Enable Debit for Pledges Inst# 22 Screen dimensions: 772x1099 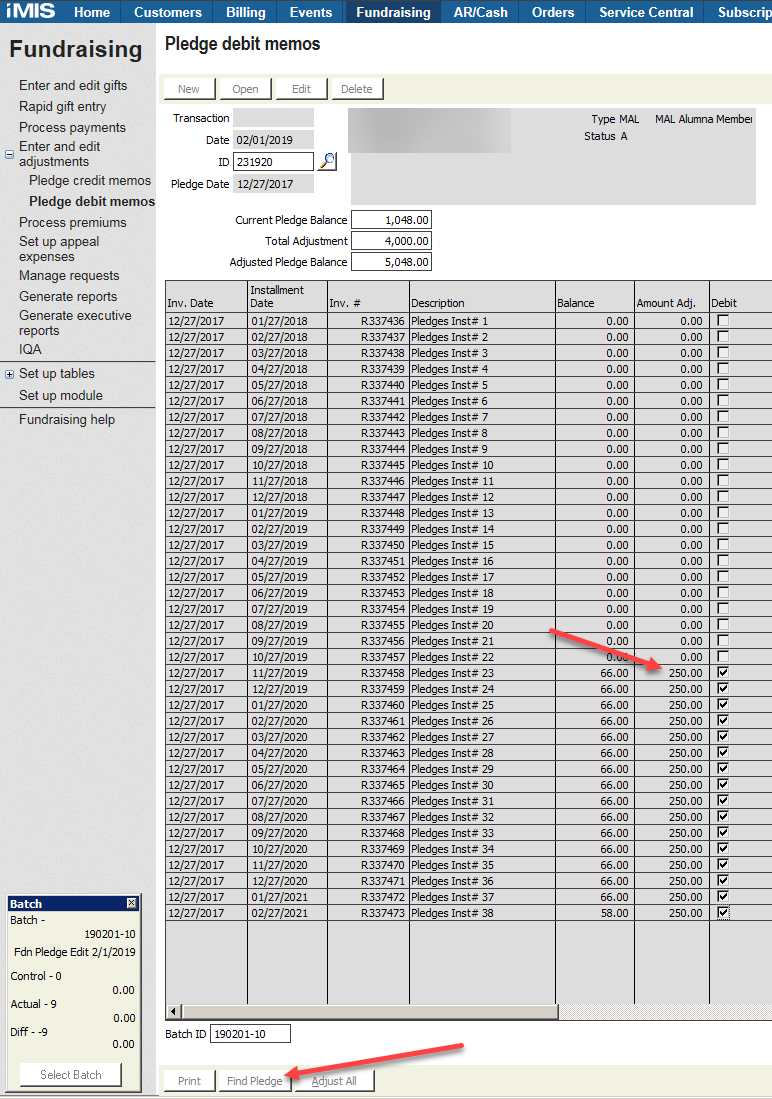tap(723, 657)
